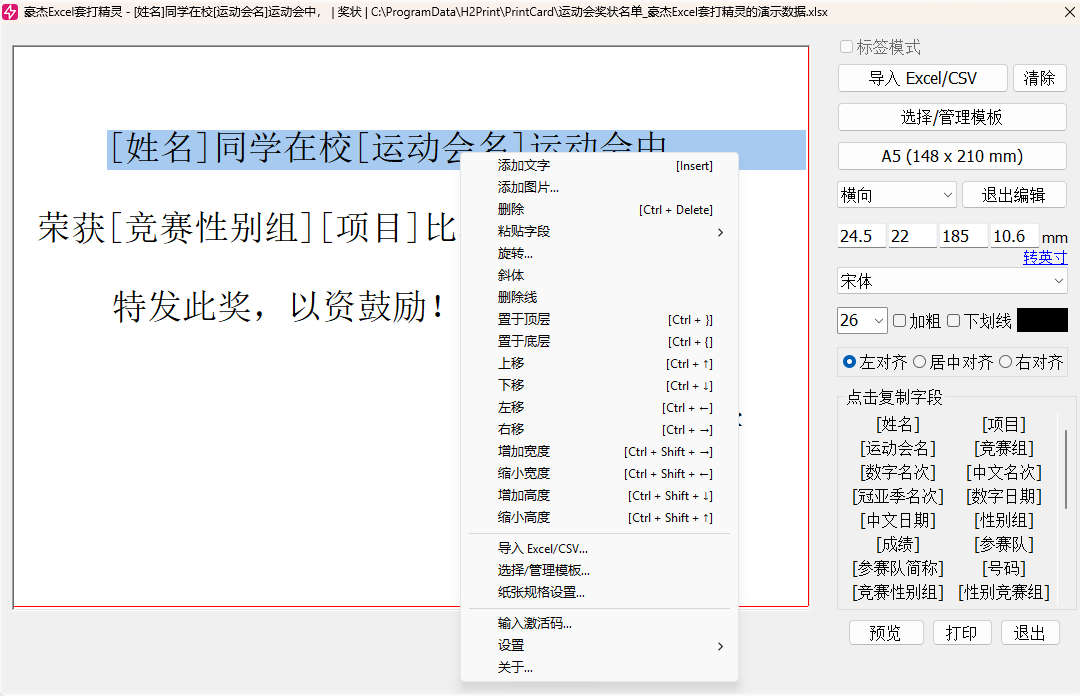1080x696 pixels.
Task: Expand the 粘贴字段 submenu
Action: (599, 232)
